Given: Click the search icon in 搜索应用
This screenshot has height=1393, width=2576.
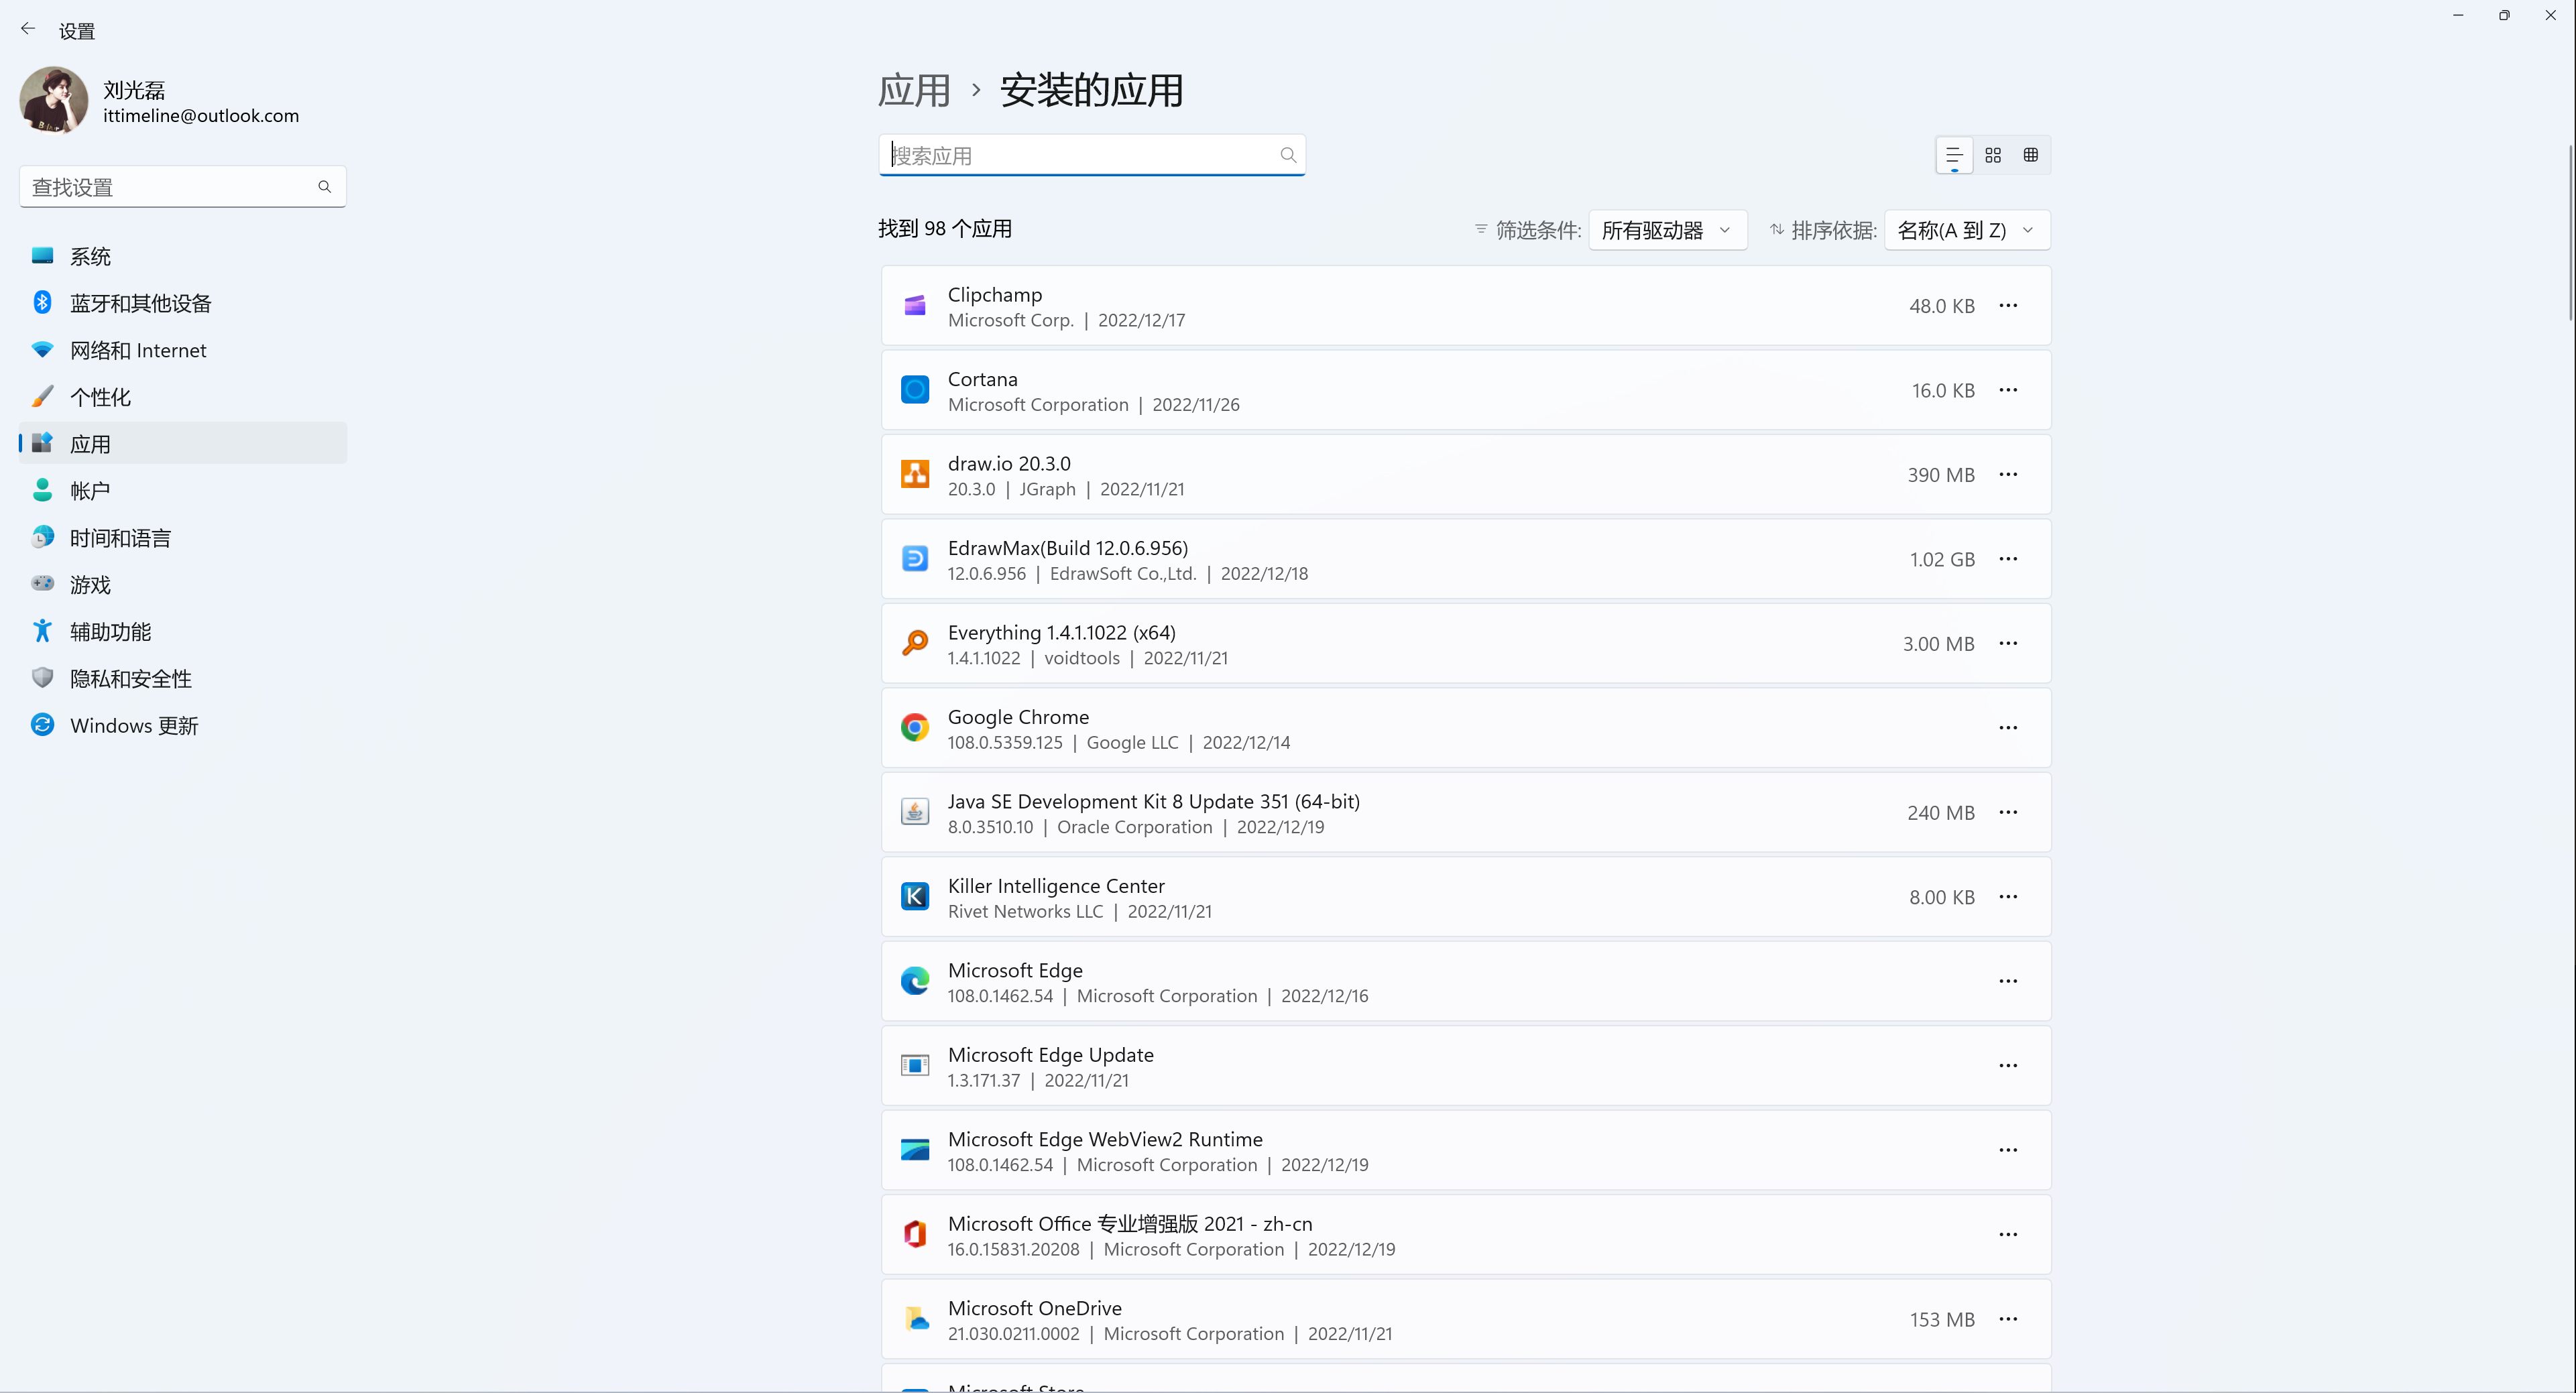Looking at the screenshot, I should [1288, 155].
